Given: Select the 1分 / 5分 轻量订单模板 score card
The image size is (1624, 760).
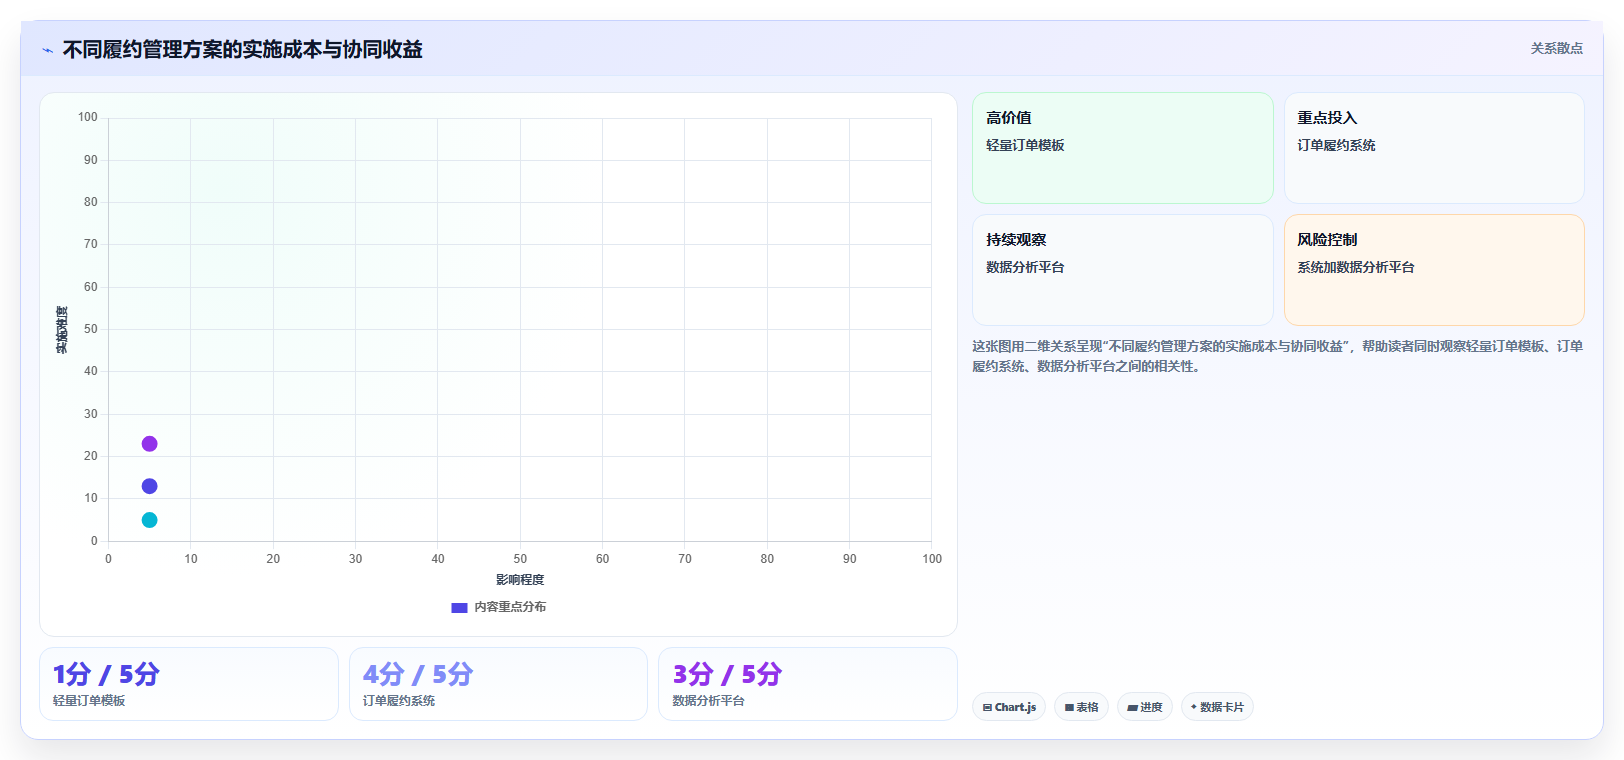Looking at the screenshot, I should [189, 684].
